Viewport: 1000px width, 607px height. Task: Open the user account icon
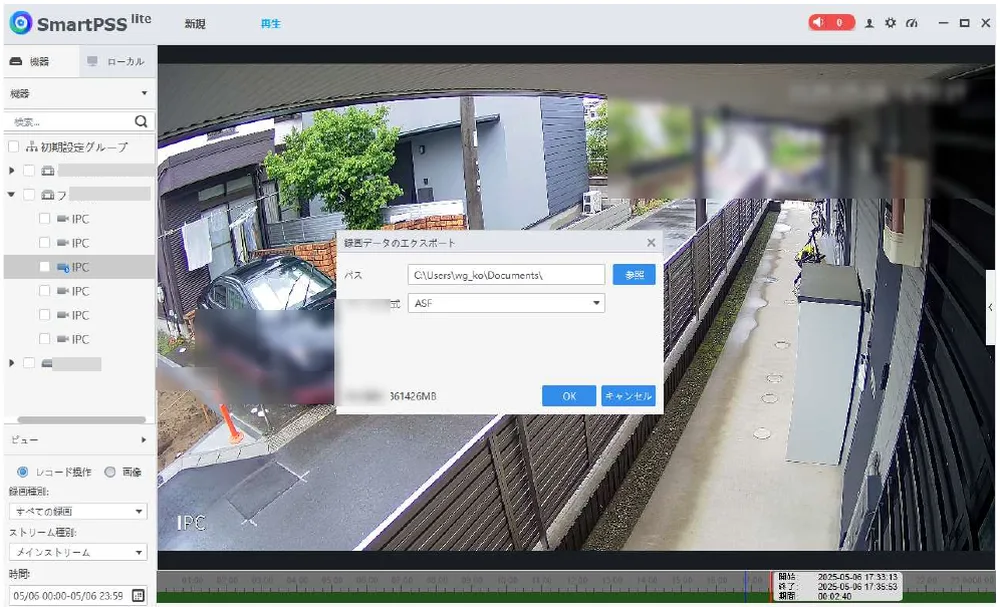[869, 24]
